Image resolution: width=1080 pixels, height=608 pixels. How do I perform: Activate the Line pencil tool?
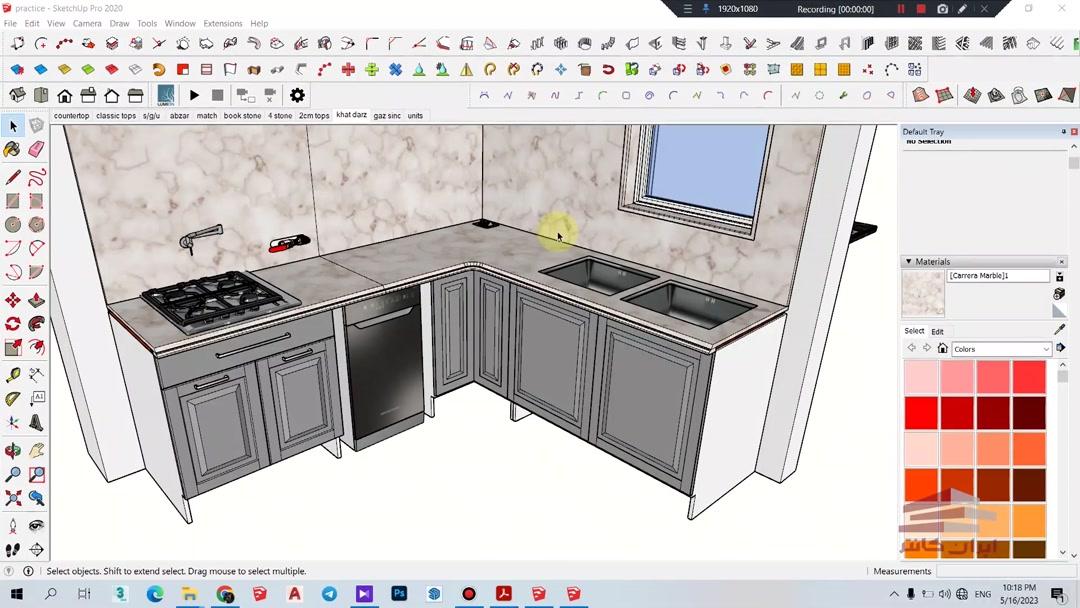[13, 177]
